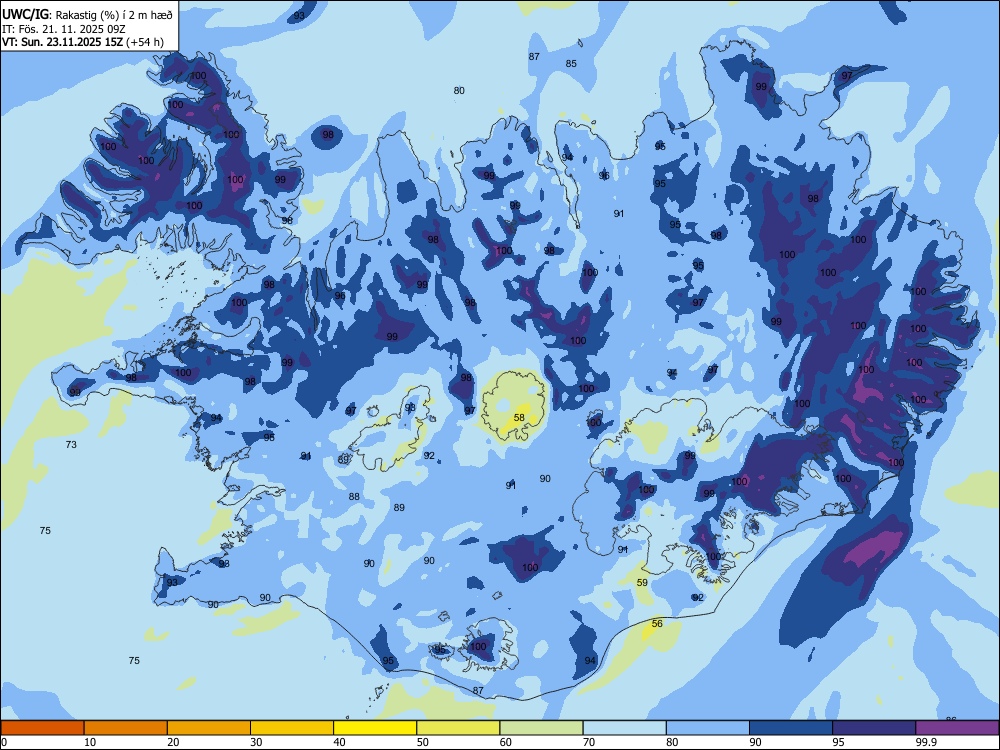Select the legend label '30'

[x=256, y=742]
